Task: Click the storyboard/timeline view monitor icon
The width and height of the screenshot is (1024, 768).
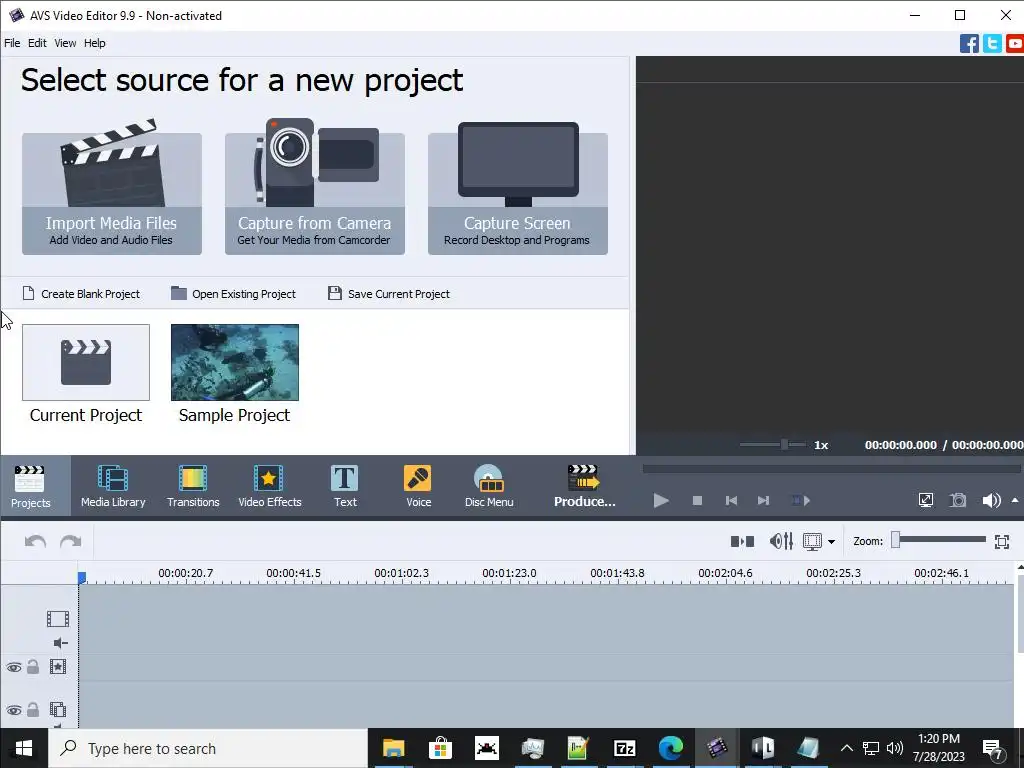Action: coord(812,541)
